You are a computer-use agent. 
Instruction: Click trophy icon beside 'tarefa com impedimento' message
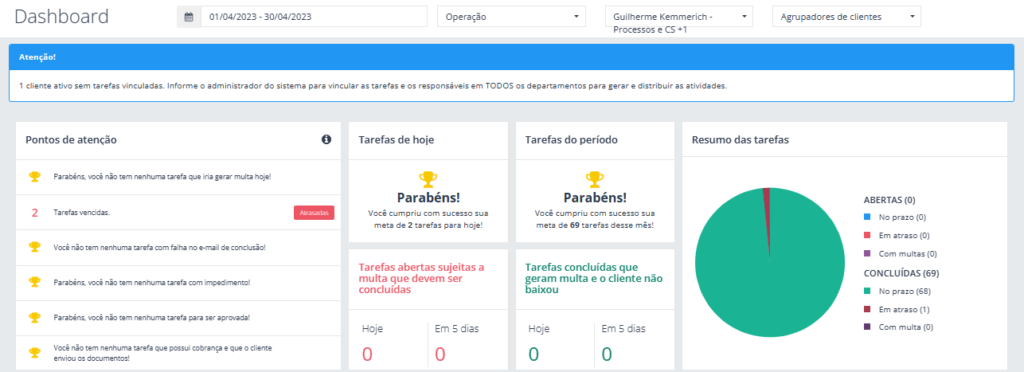coord(35,282)
